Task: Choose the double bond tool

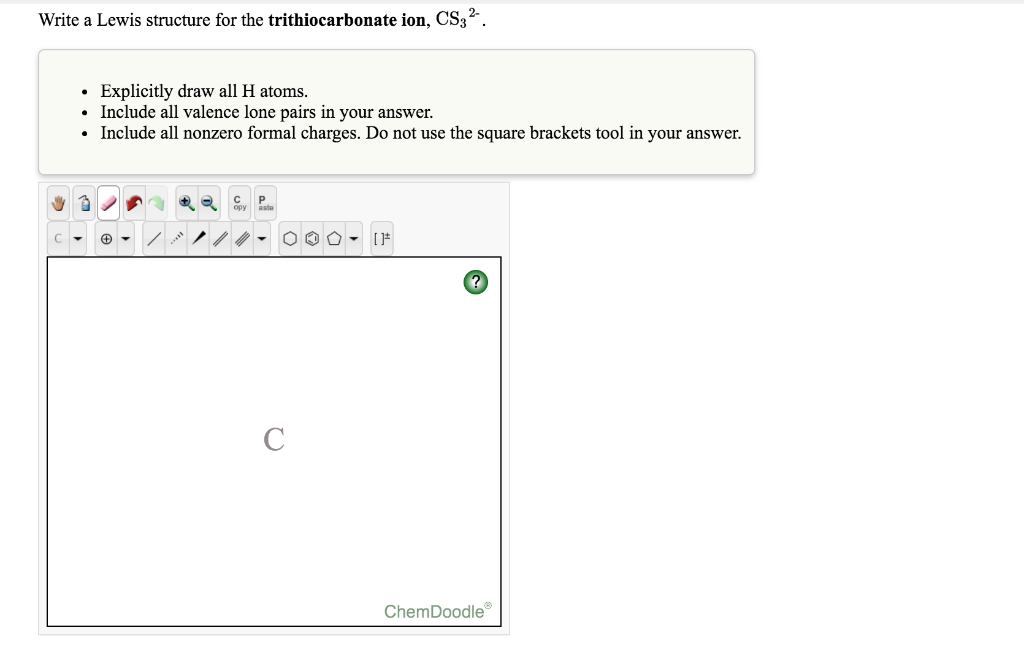Action: (x=221, y=239)
